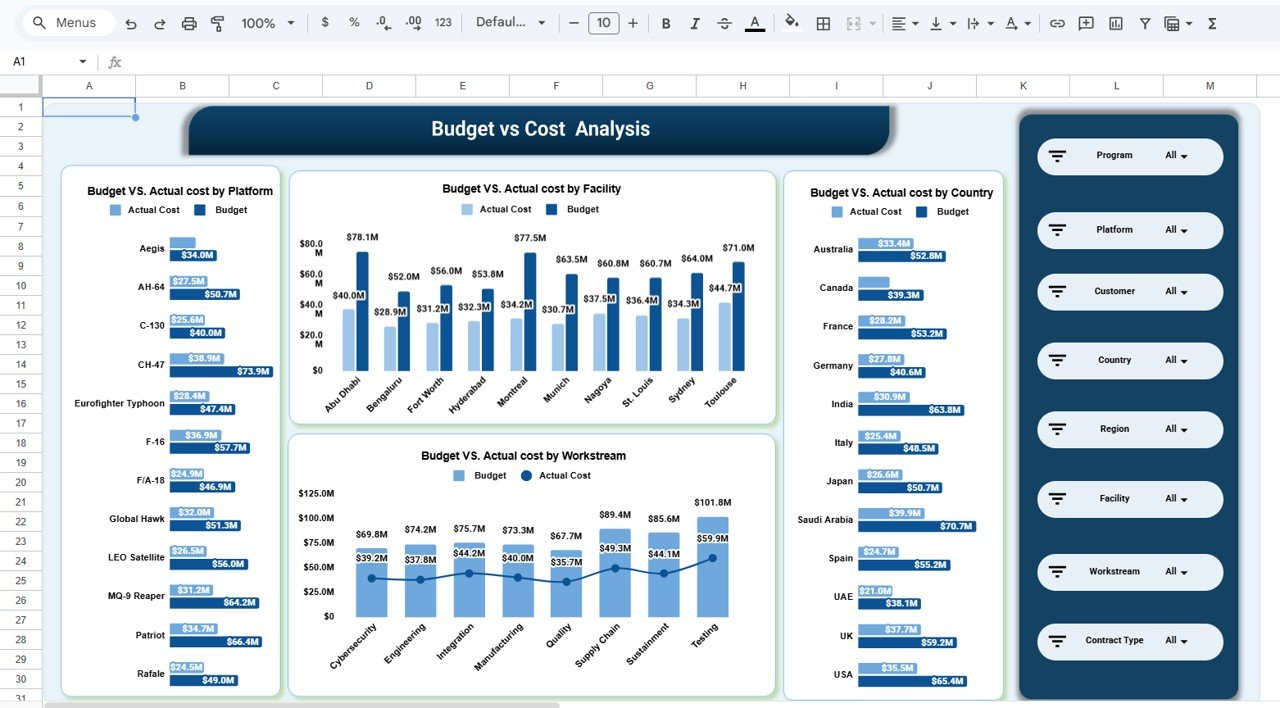
Task: Select the paint format tool
Action: pyautogui.click(x=217, y=22)
